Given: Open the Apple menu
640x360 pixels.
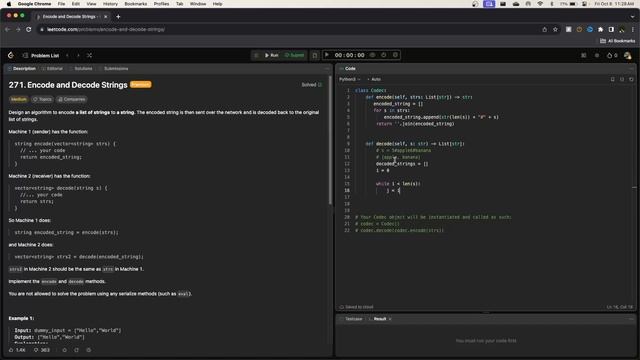Looking at the screenshot, I should click(9, 4).
